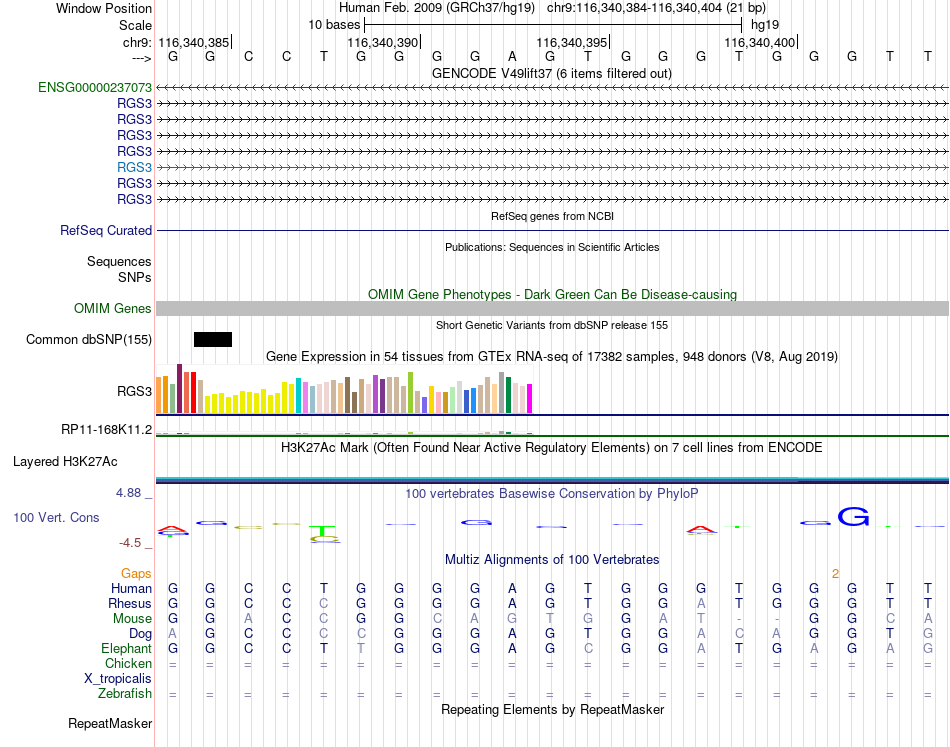
Task: Open the ENSG00000237073 gene label
Action: (95, 87)
